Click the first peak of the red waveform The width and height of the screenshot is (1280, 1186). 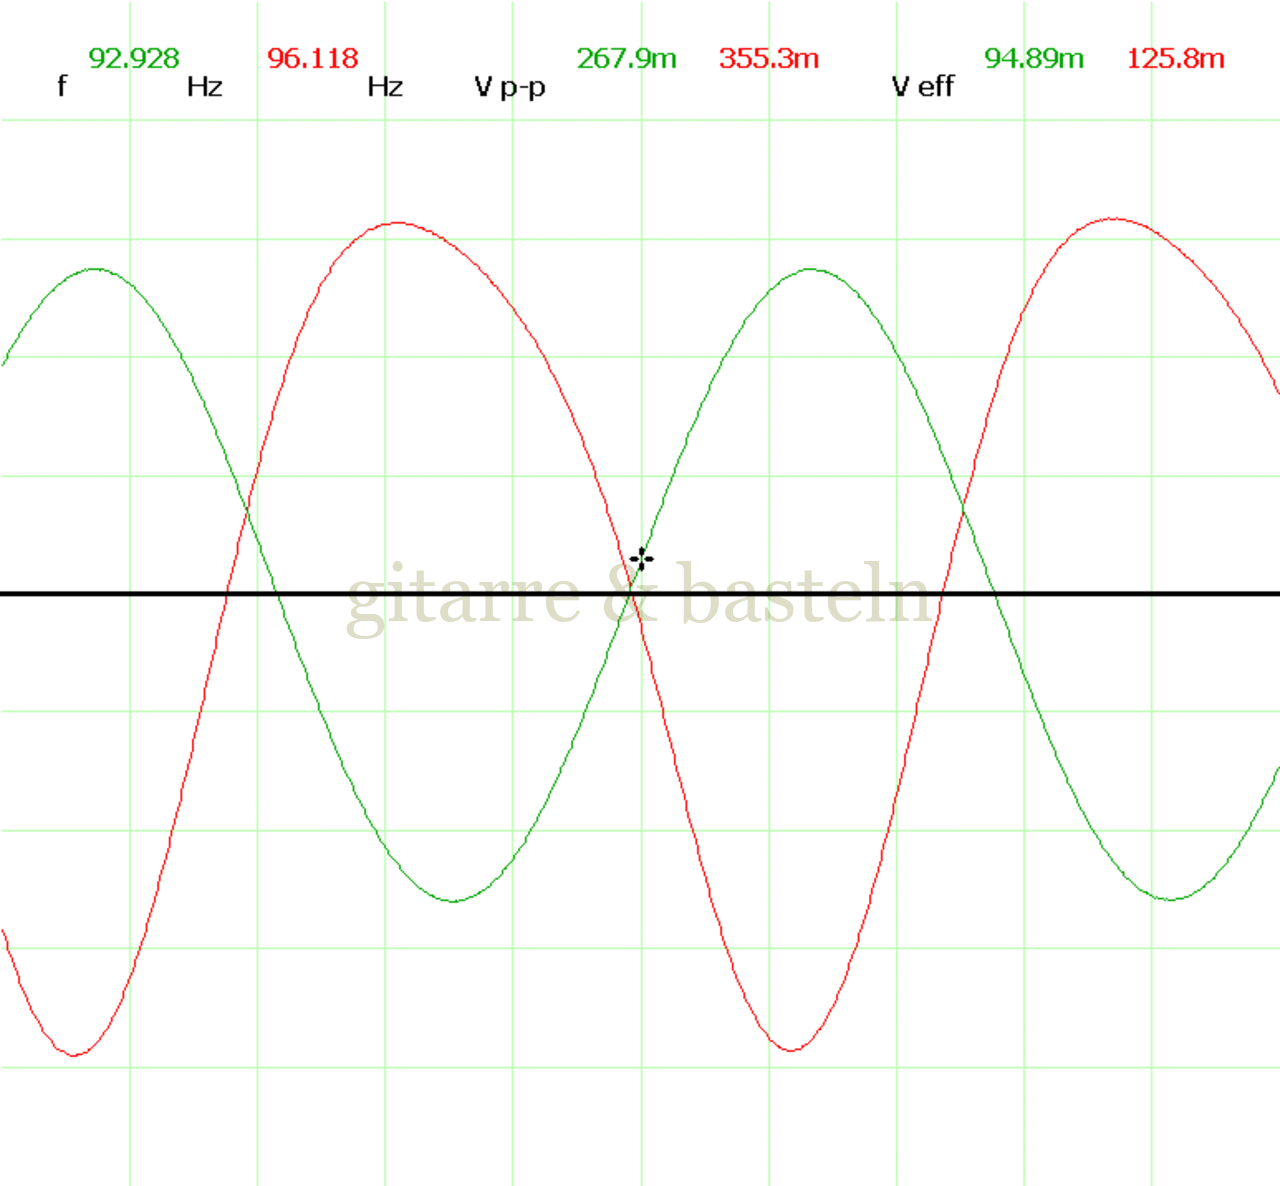399,223
